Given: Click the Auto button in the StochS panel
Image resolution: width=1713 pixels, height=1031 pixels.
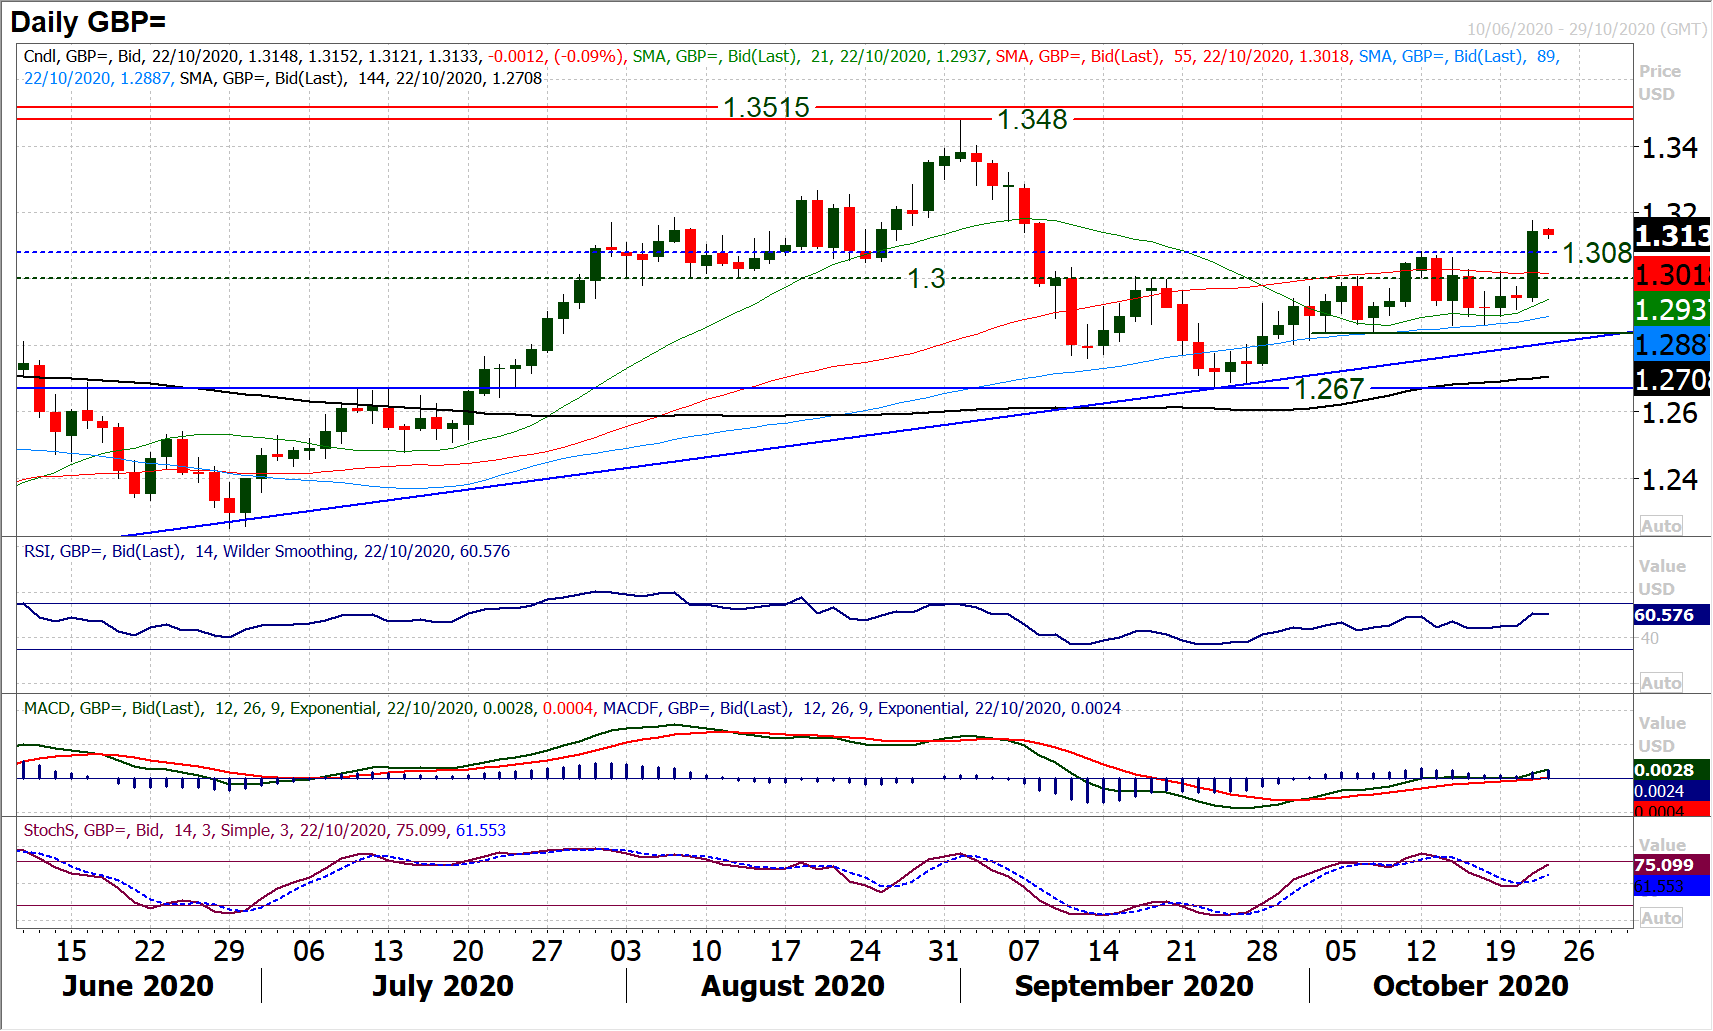Looking at the screenshot, I should (x=1661, y=918).
